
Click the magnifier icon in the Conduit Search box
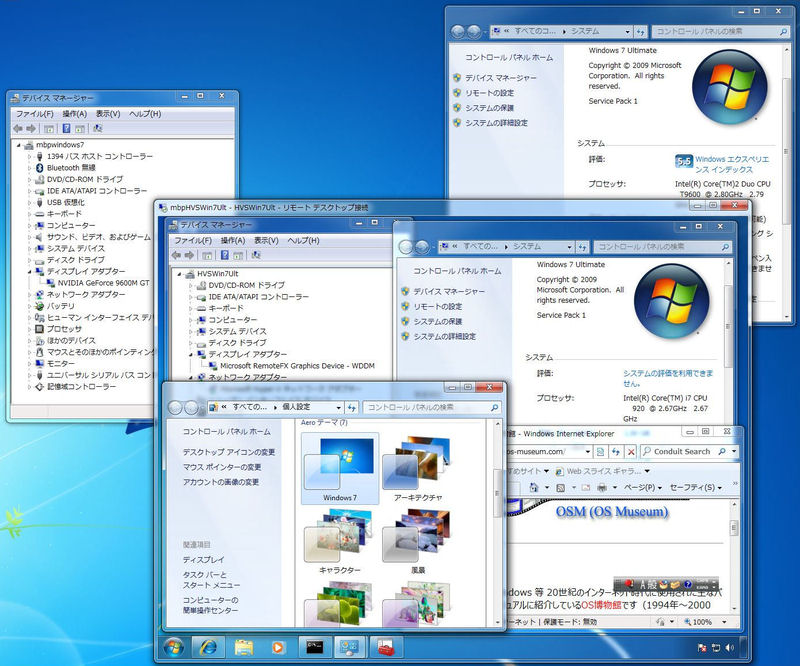[x=722, y=452]
